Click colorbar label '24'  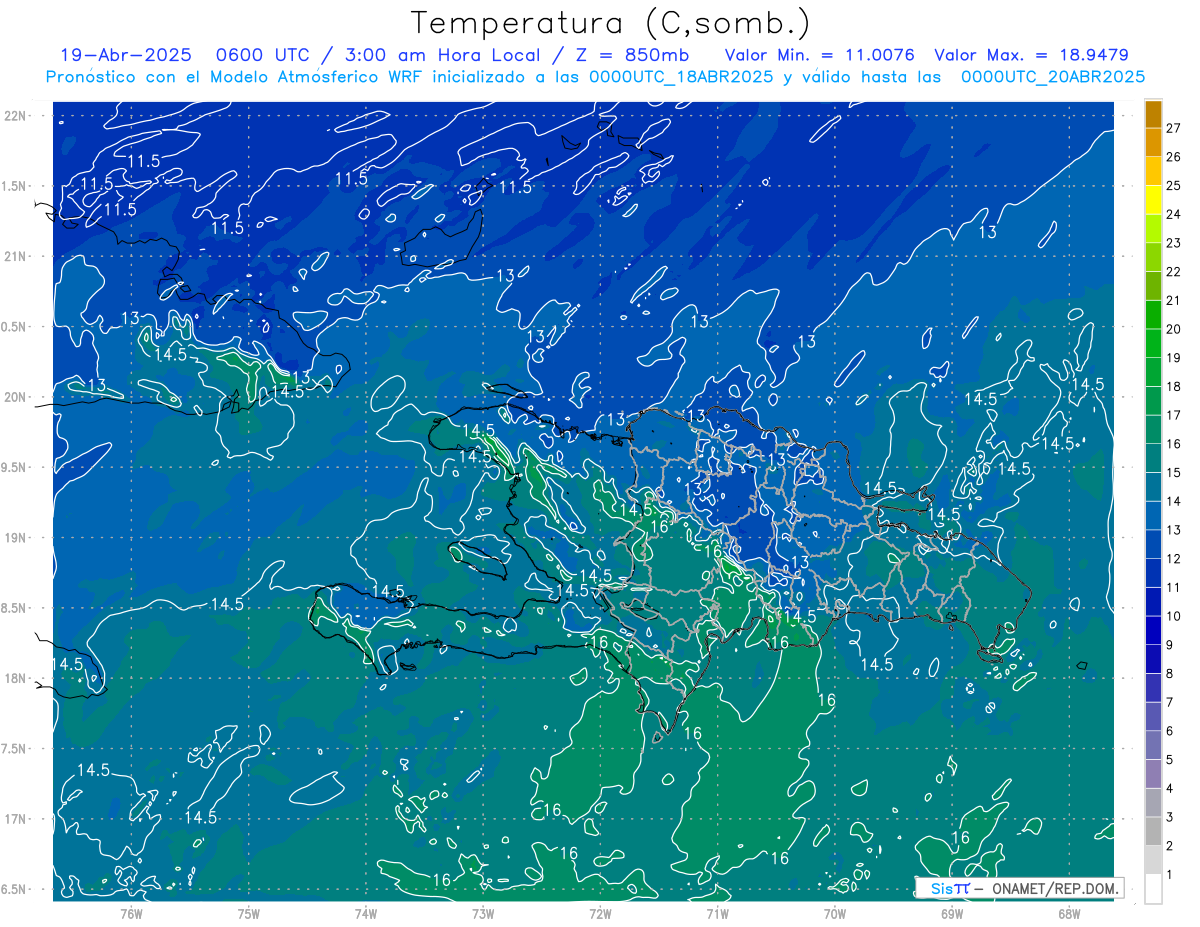(x=1173, y=214)
